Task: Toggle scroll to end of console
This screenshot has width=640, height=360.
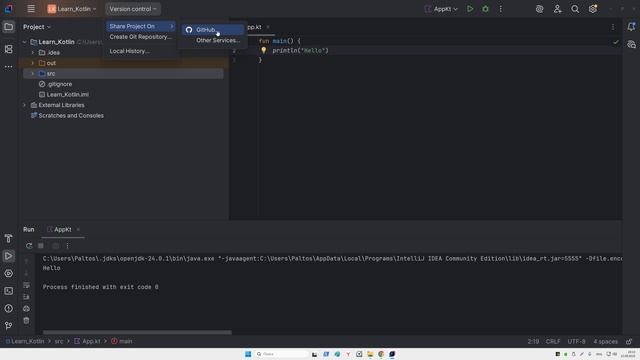Action: tap(26, 297)
